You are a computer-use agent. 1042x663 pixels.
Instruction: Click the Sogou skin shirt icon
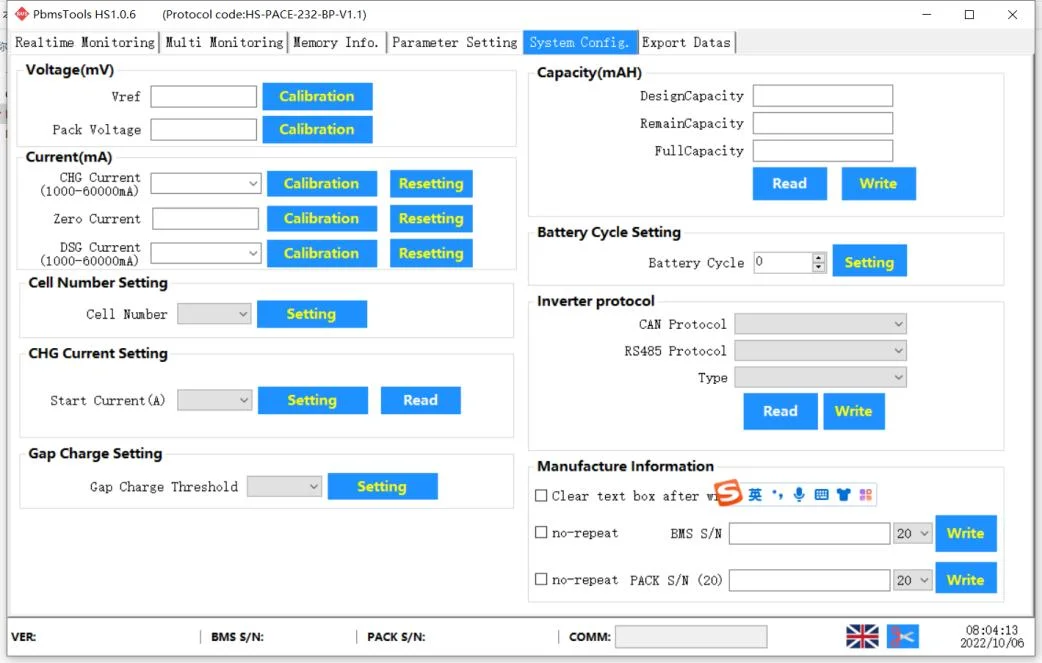click(x=843, y=495)
